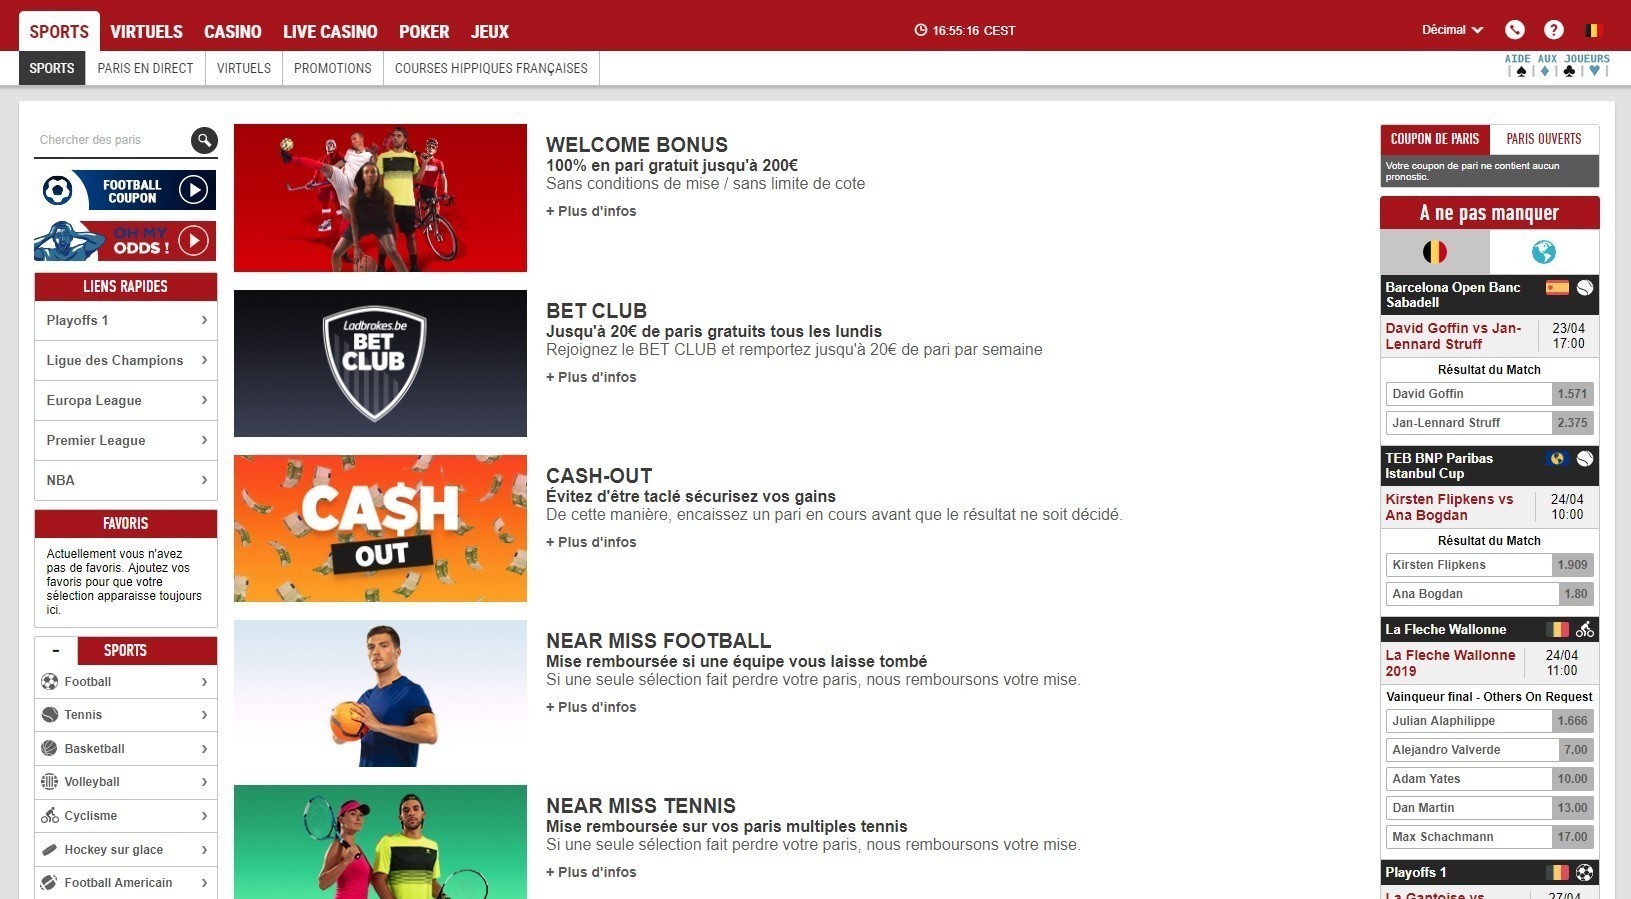Viewport: 1631px width, 899px height.
Task: Expand Football sport chevron arrow
Action: click(x=204, y=682)
